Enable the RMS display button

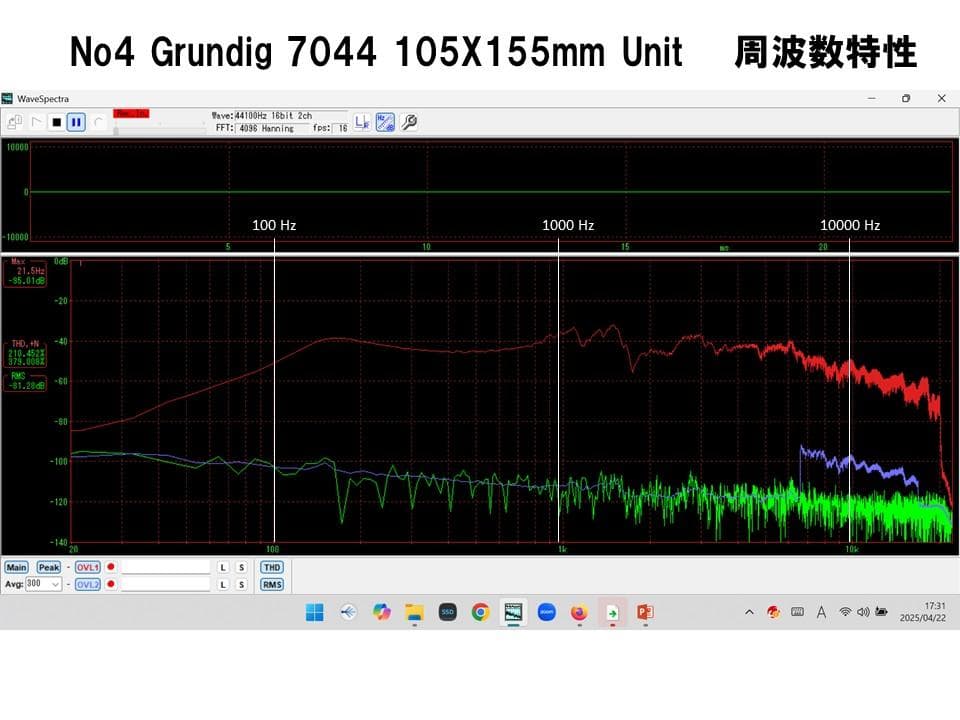coord(271,584)
